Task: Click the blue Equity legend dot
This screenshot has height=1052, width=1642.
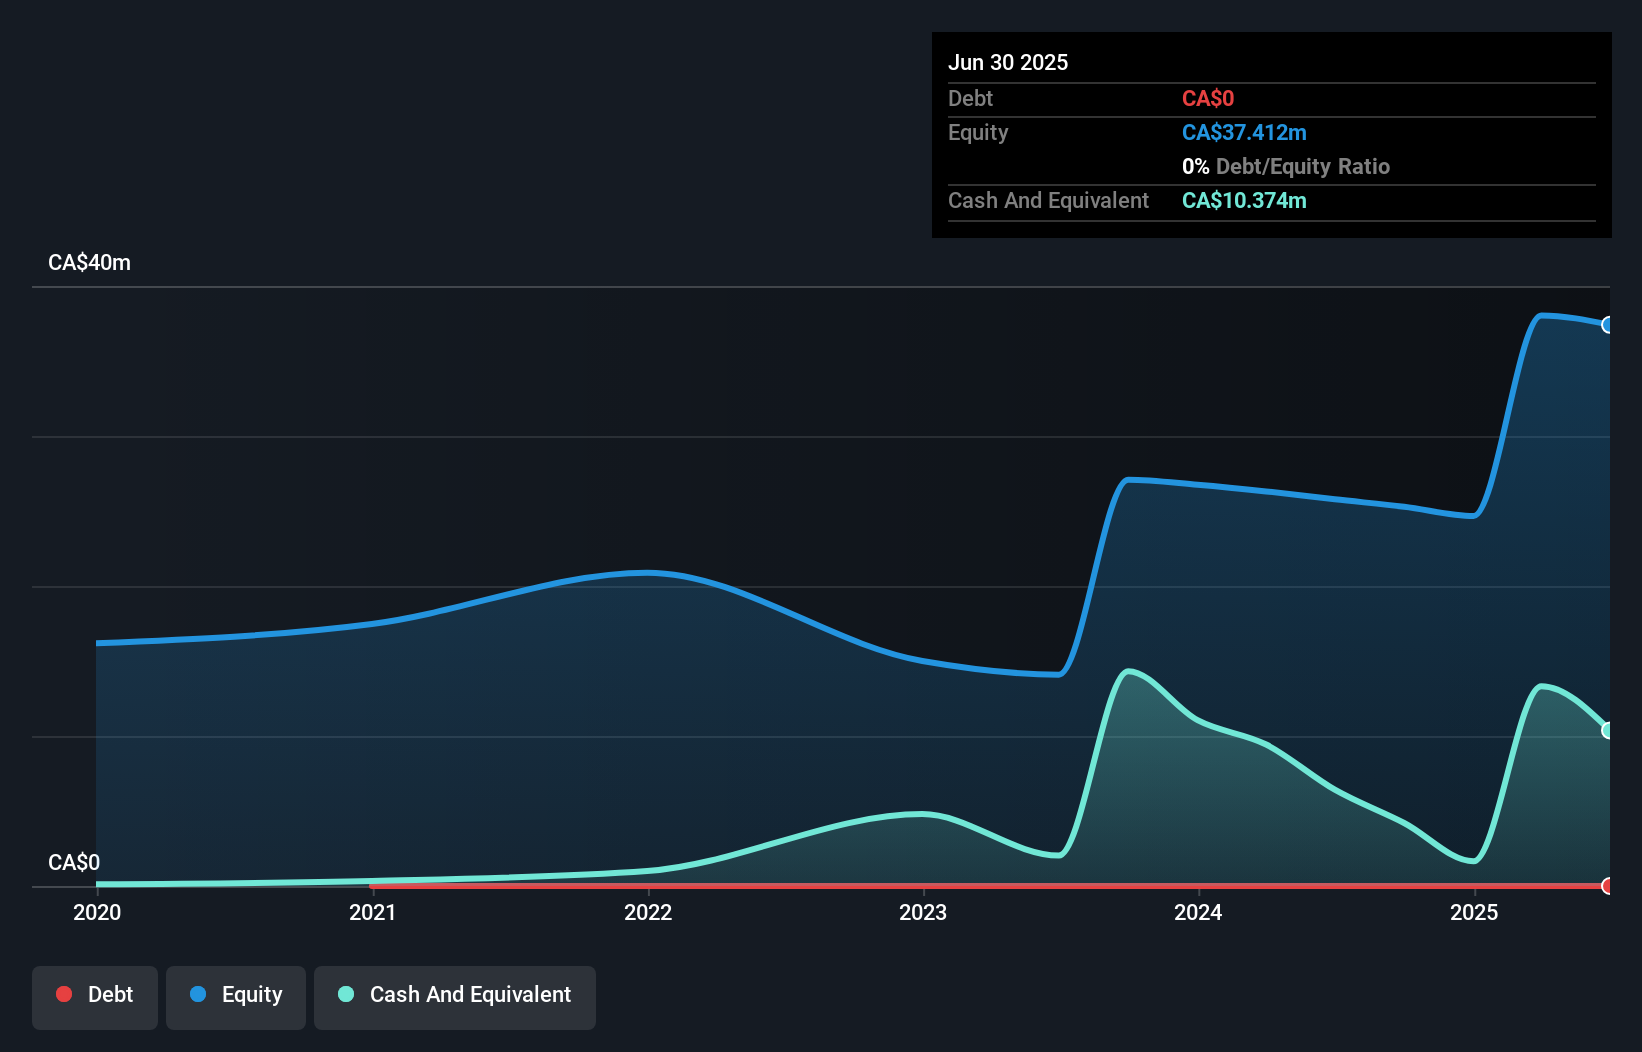Action: tap(198, 994)
